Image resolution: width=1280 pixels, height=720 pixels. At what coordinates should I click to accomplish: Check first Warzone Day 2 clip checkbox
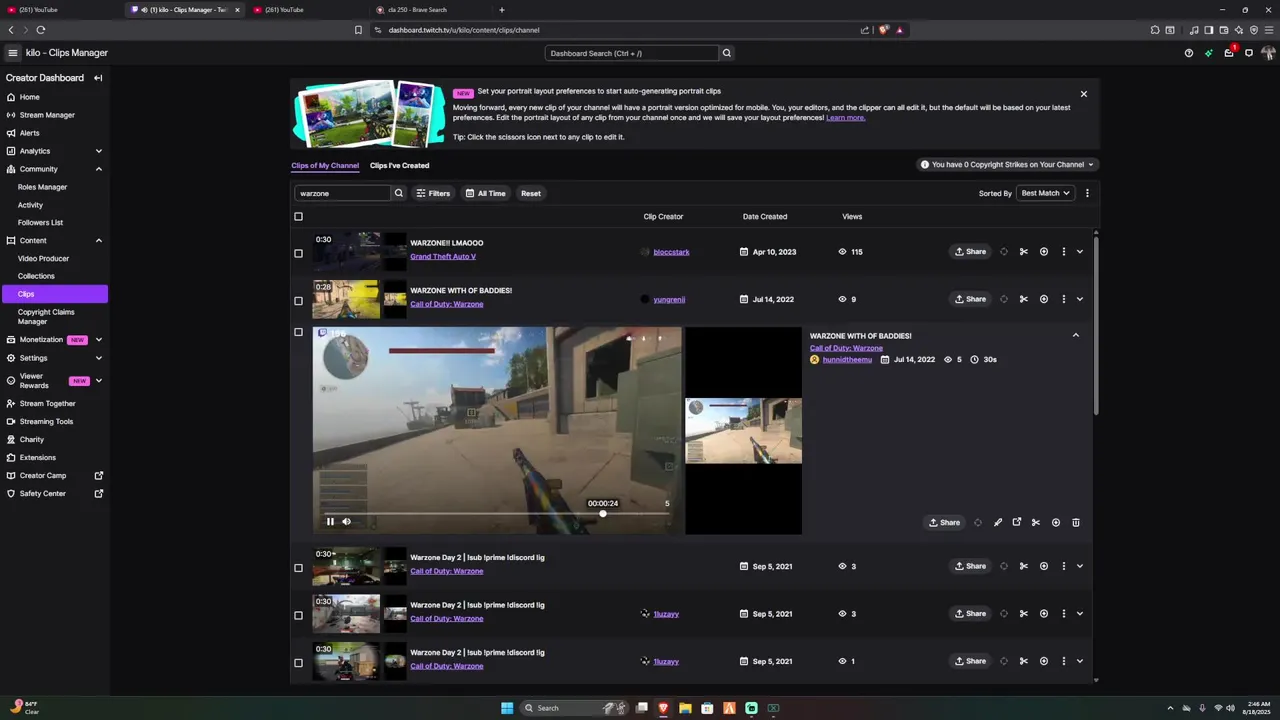(298, 568)
